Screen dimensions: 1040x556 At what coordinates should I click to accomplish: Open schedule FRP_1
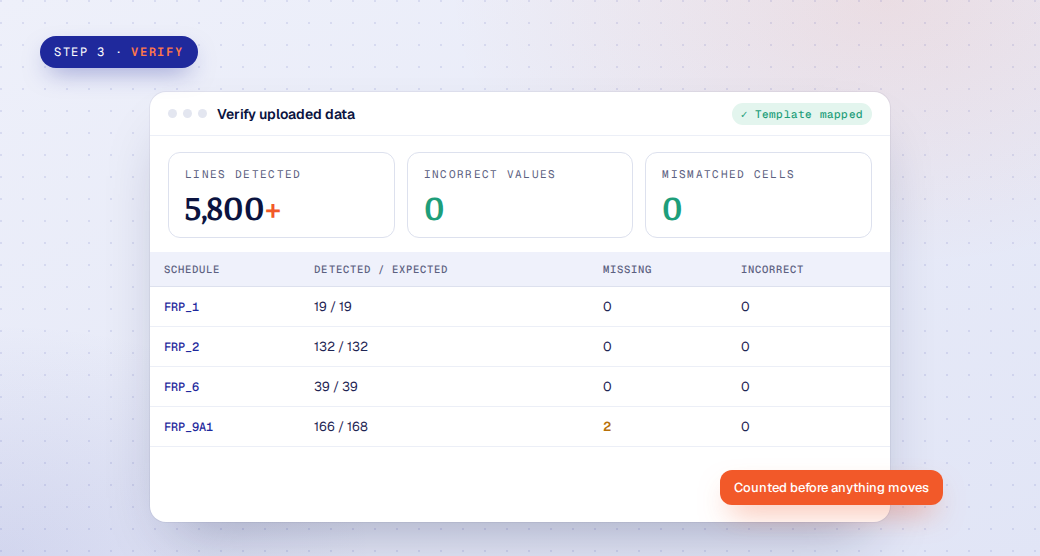pos(182,307)
